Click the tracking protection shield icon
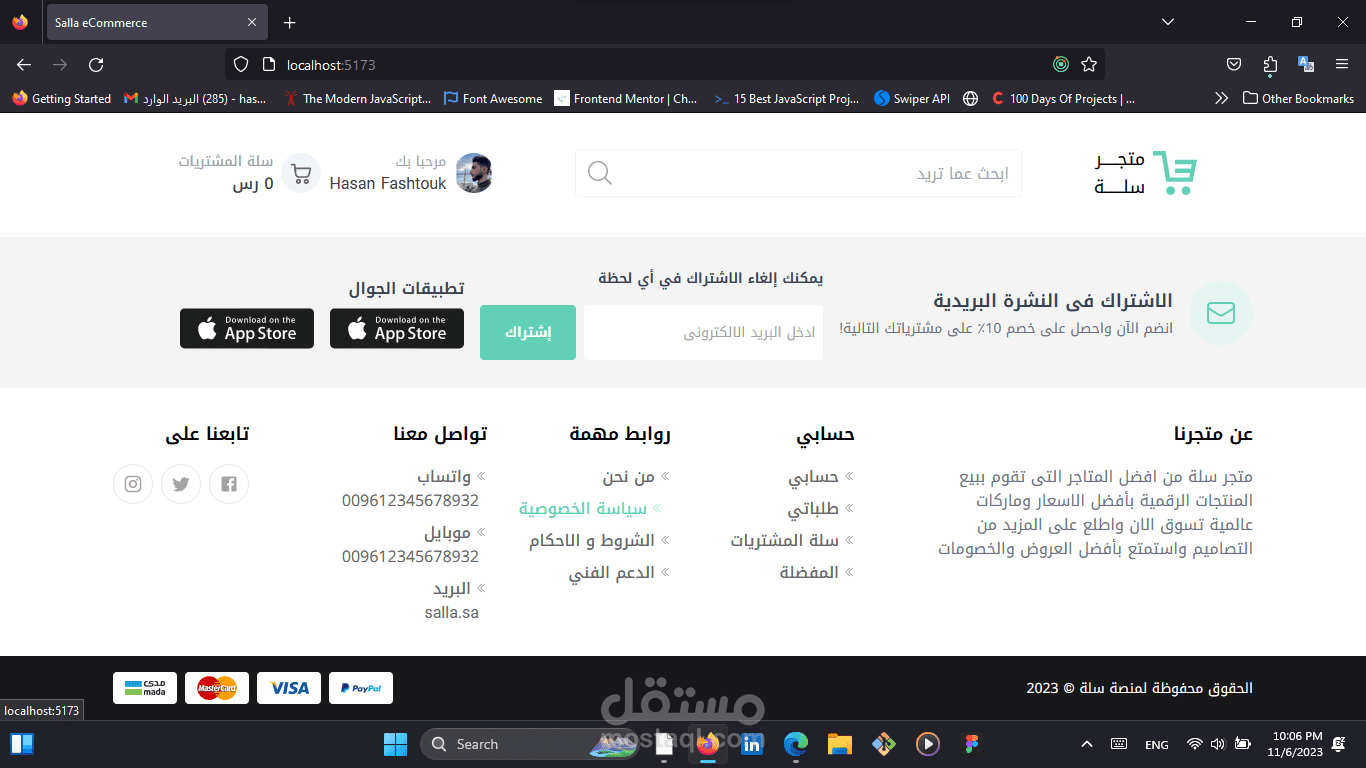The width and height of the screenshot is (1366, 768). tap(240, 65)
